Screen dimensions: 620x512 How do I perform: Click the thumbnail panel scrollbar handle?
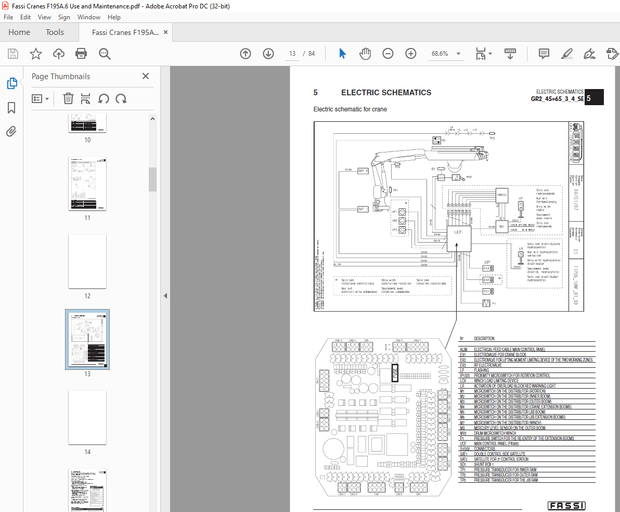tap(153, 179)
